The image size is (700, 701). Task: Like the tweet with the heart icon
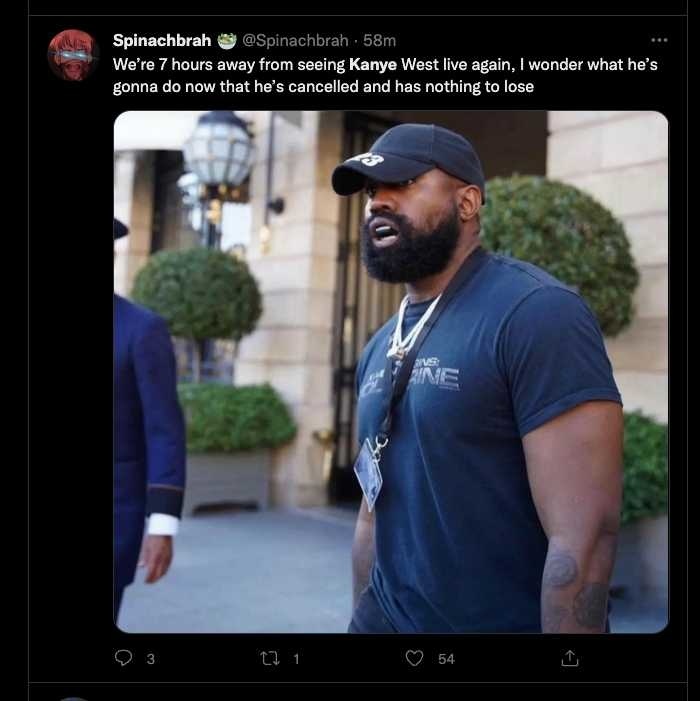414,658
